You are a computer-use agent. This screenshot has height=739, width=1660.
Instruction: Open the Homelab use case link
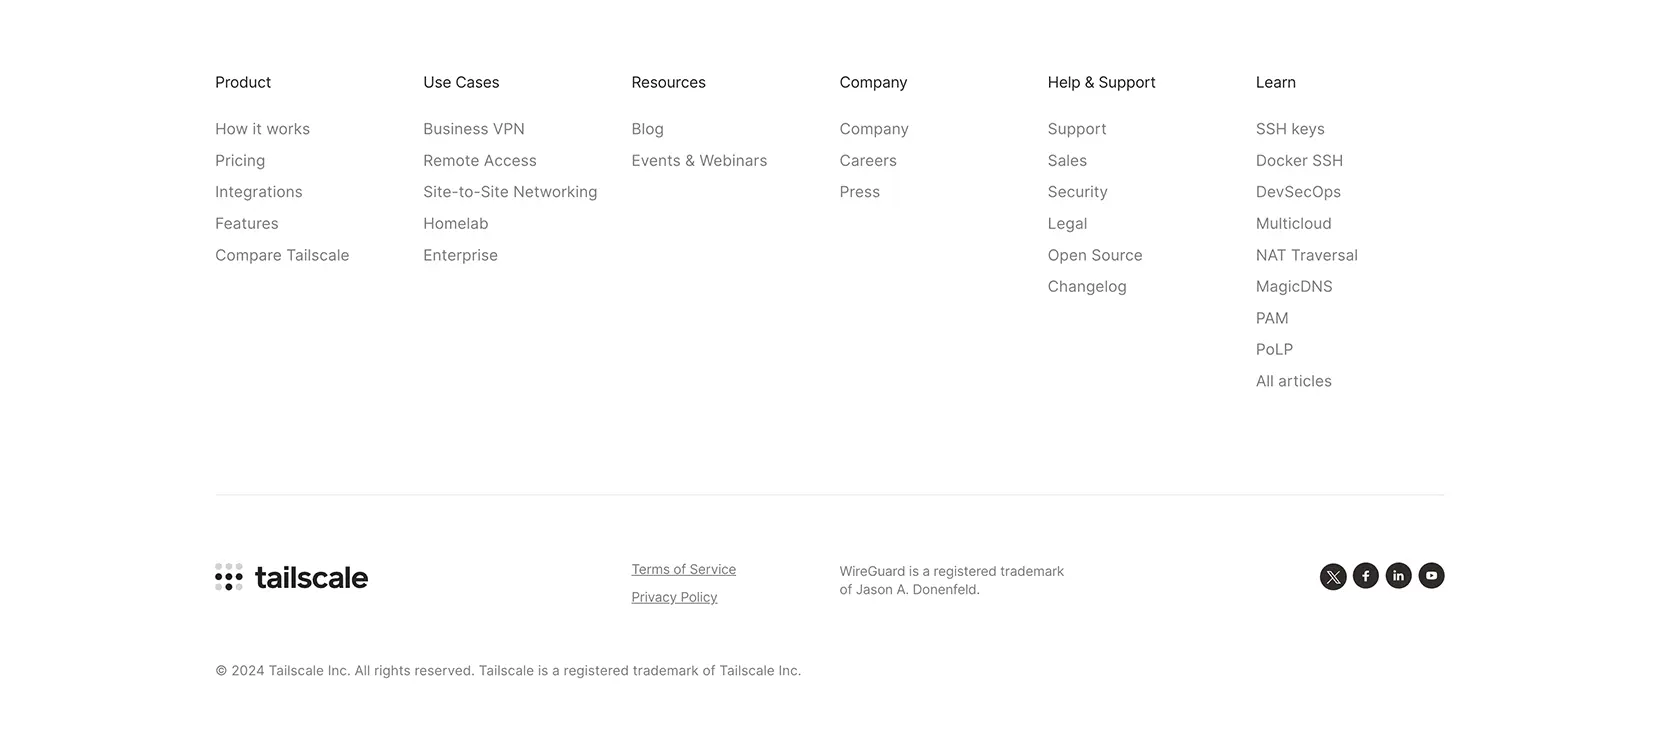[456, 224]
